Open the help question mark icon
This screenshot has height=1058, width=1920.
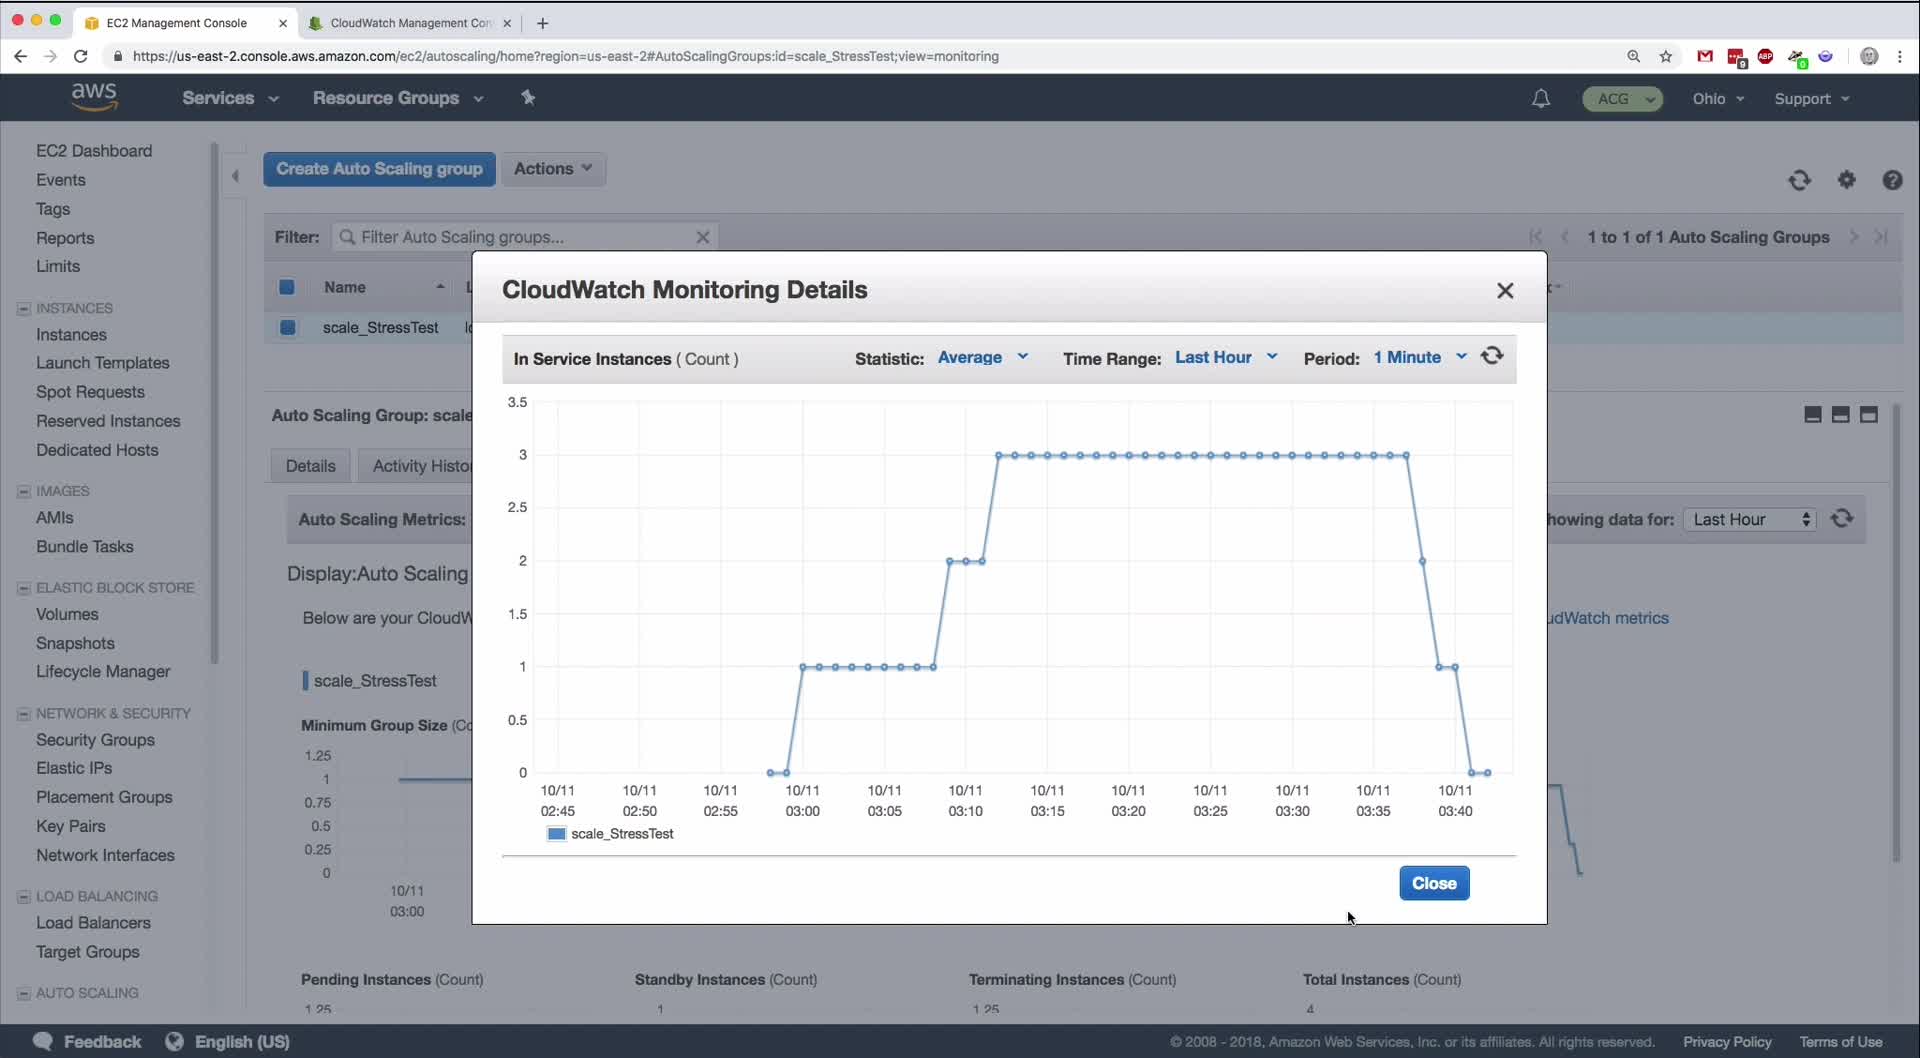click(1892, 180)
